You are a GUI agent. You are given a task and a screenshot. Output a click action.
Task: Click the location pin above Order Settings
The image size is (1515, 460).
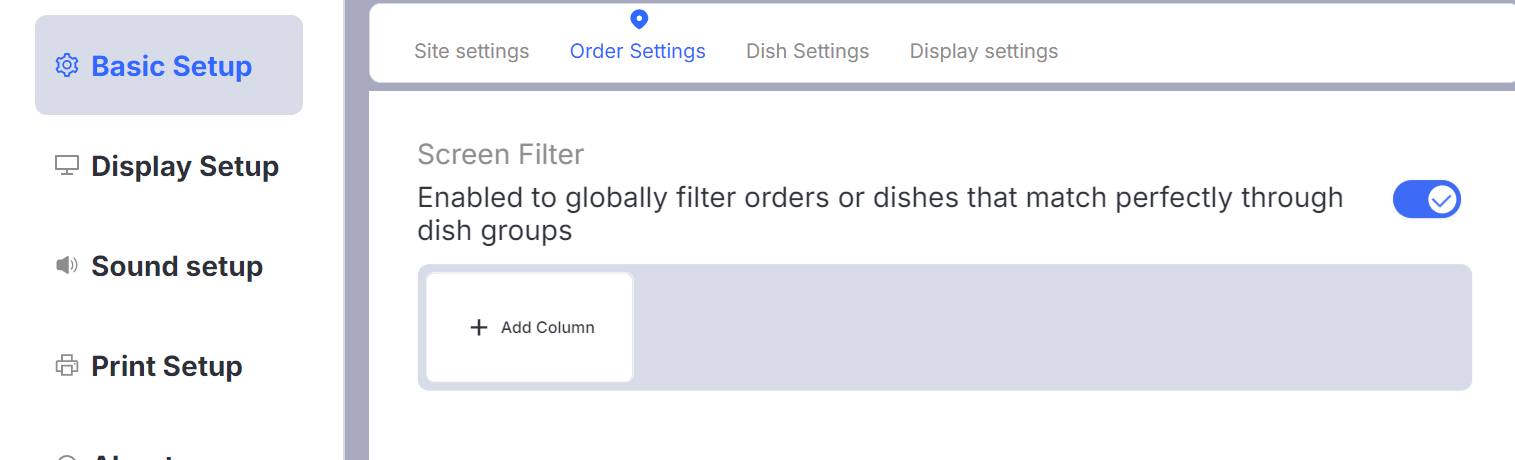point(639,19)
